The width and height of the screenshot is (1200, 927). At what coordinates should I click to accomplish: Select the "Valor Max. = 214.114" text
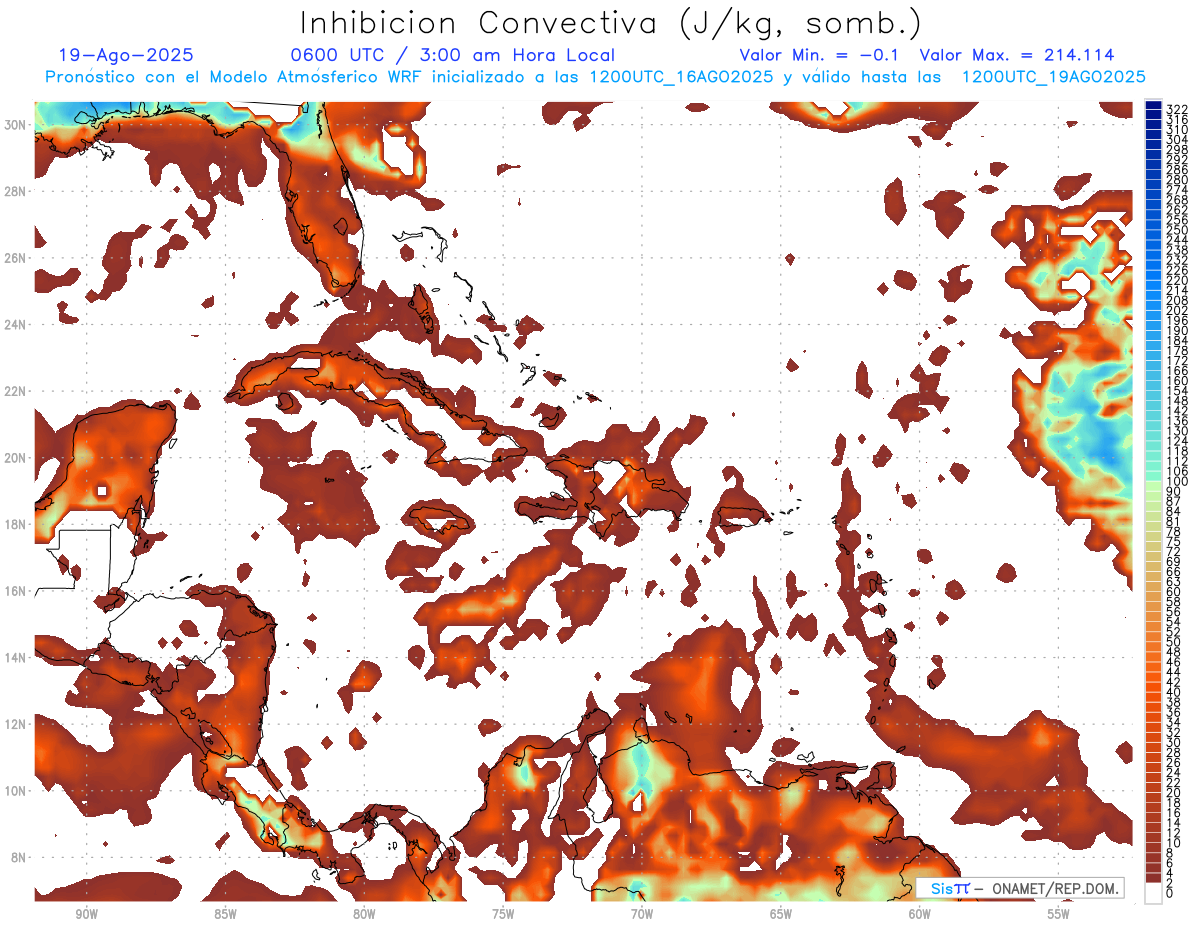pos(1017,55)
